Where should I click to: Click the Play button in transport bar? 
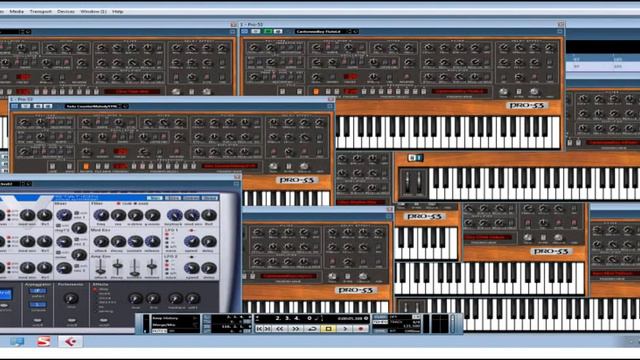[344, 329]
